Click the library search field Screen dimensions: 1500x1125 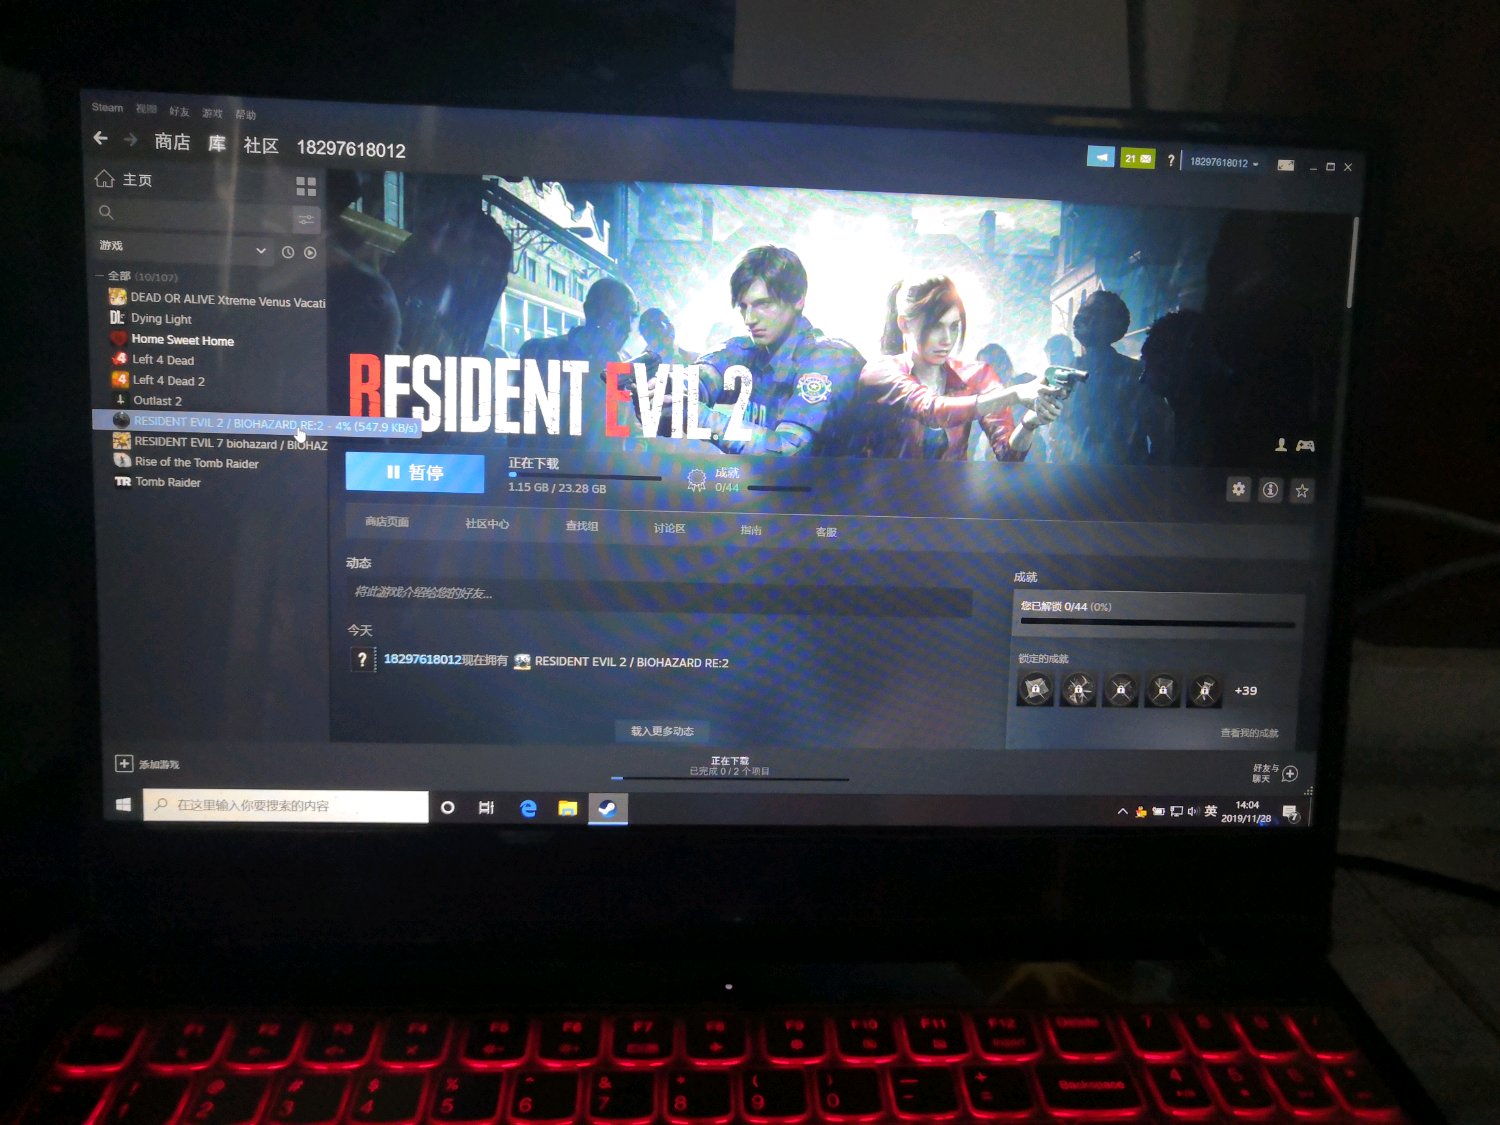[x=192, y=214]
